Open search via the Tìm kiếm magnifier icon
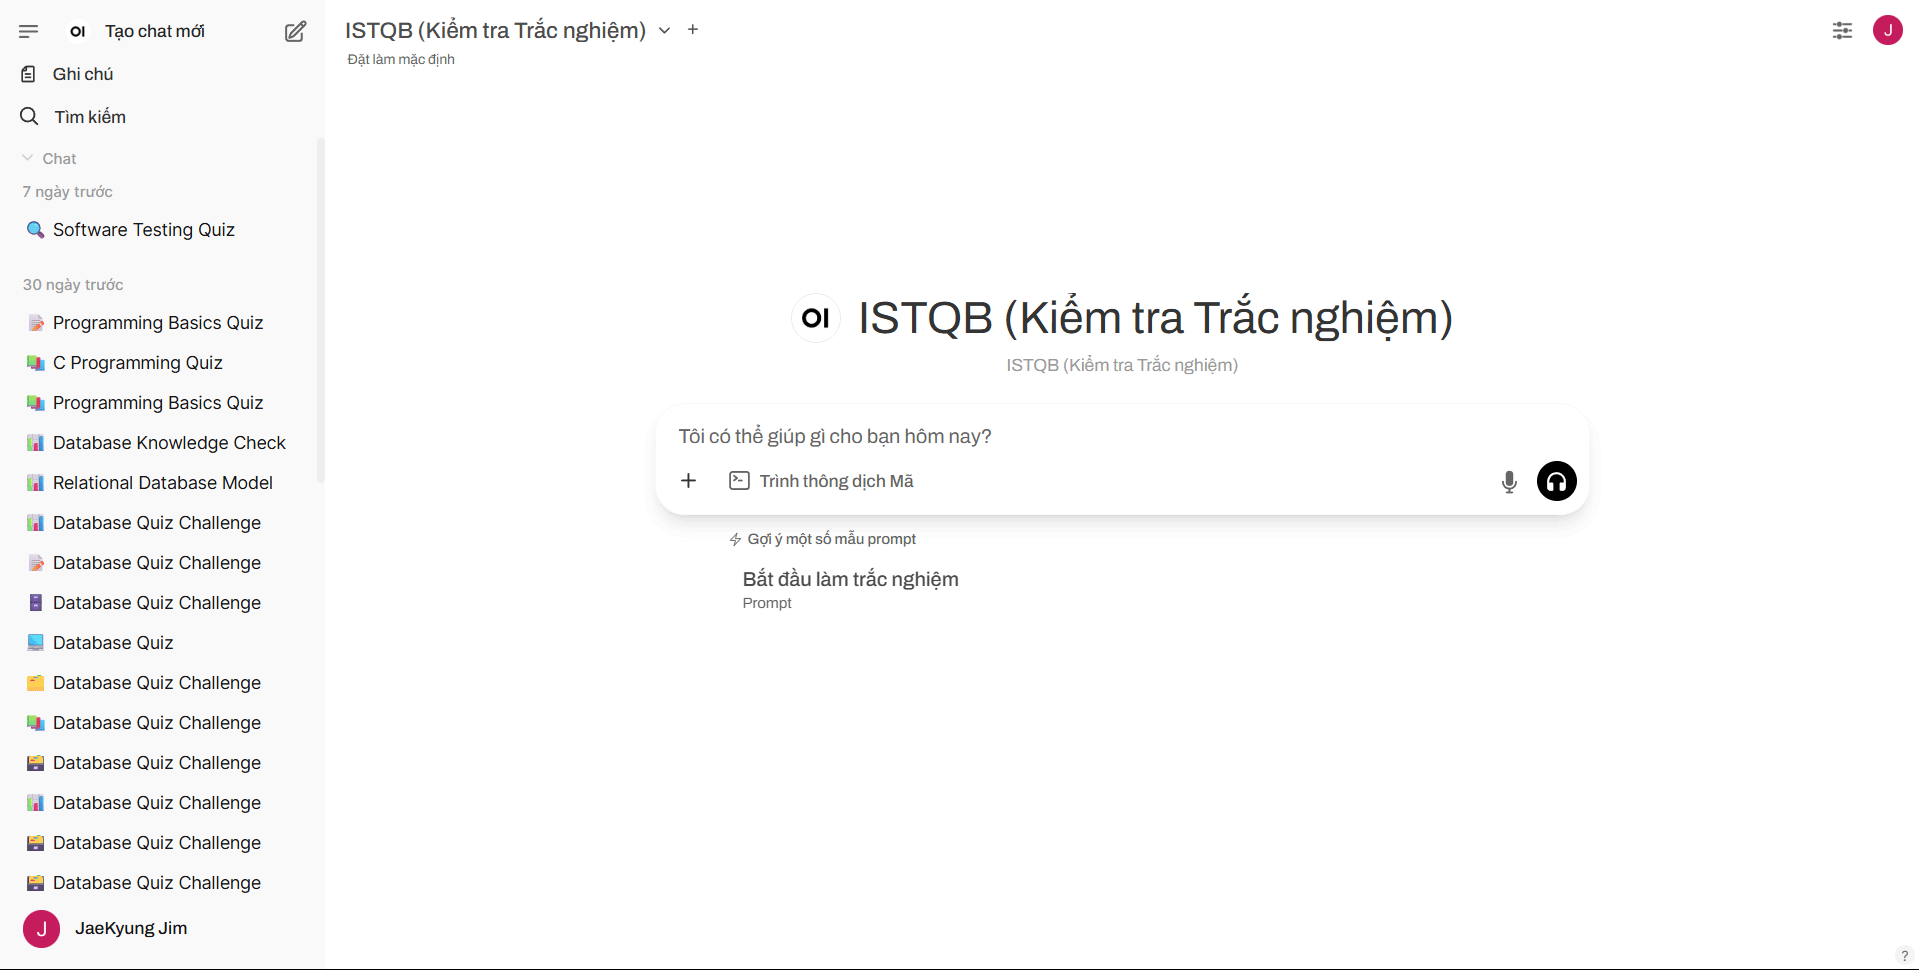The width and height of the screenshot is (1919, 970). (29, 116)
